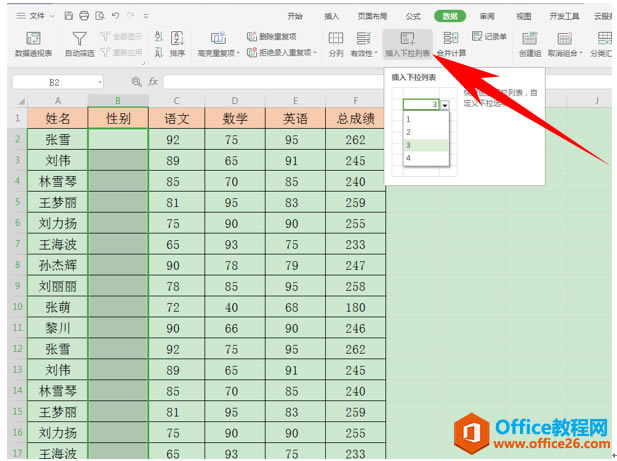Click the print icon in quick access bar
The width and height of the screenshot is (617, 461).
(x=83, y=16)
